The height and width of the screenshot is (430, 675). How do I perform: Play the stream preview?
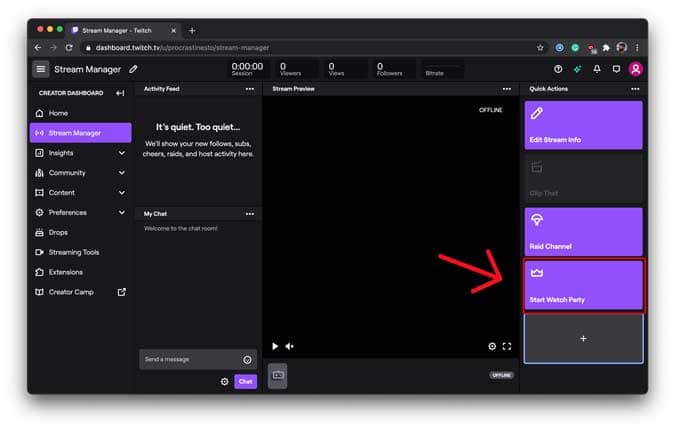(x=276, y=346)
